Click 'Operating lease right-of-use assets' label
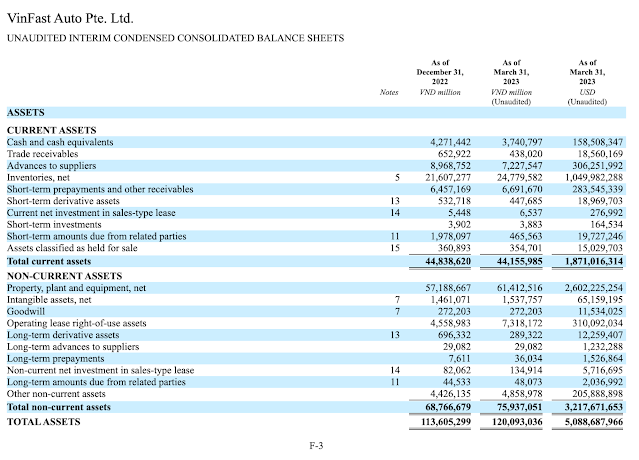This screenshot has height=460, width=639. click(77, 324)
